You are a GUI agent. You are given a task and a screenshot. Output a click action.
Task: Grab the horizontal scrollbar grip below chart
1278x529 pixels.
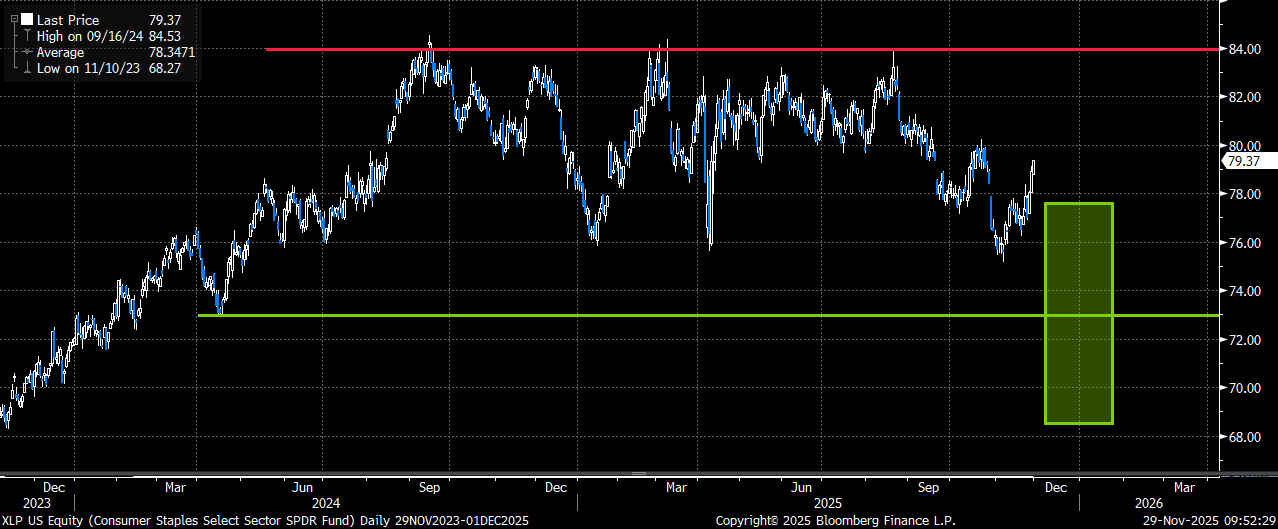638,474
